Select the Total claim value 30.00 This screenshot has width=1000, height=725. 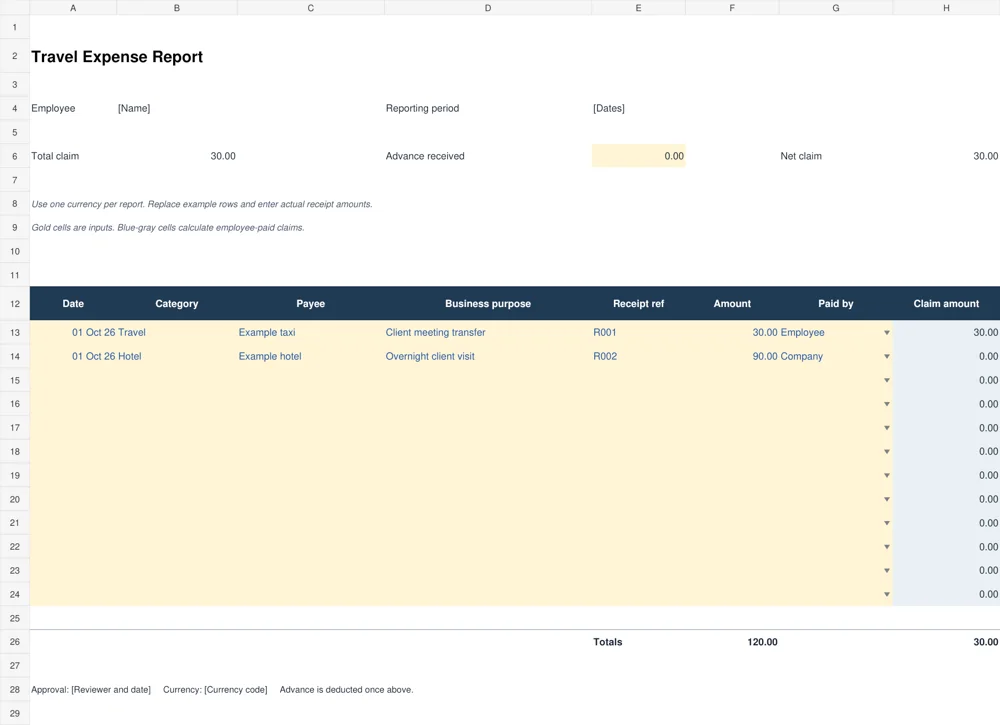(223, 156)
